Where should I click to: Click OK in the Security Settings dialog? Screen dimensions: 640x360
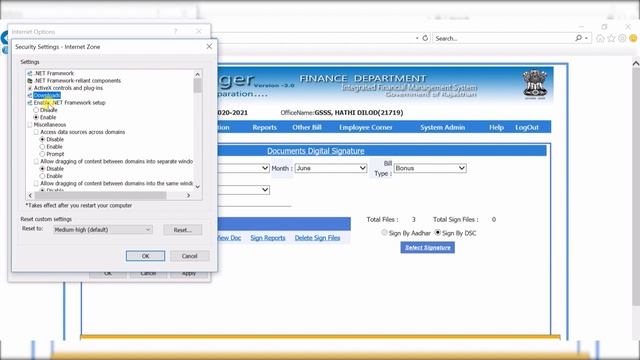[145, 256]
